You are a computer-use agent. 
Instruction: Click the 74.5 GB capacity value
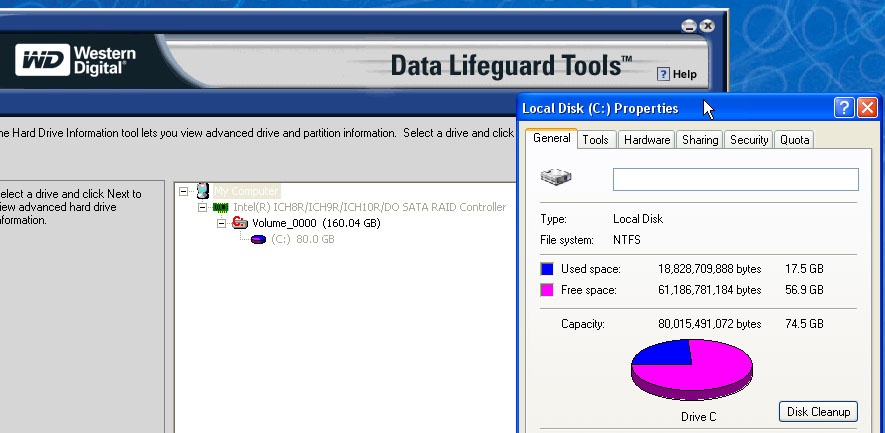[x=804, y=324]
